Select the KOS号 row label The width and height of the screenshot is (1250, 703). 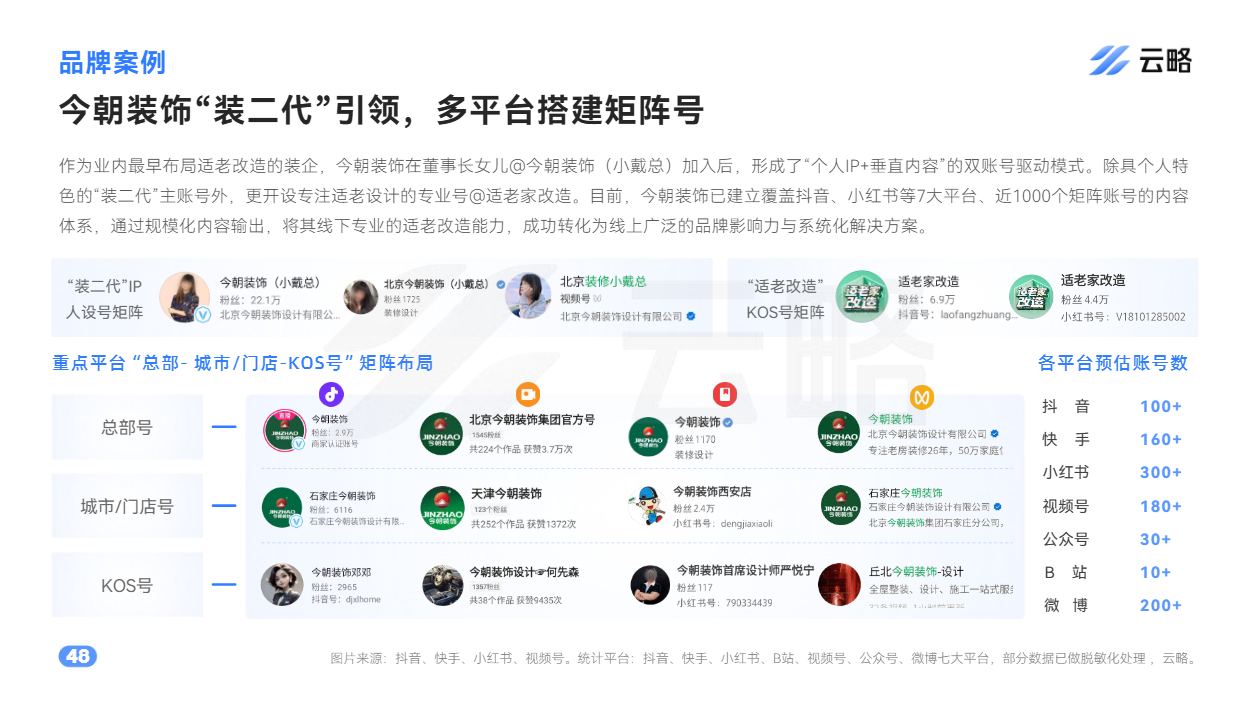[127, 585]
